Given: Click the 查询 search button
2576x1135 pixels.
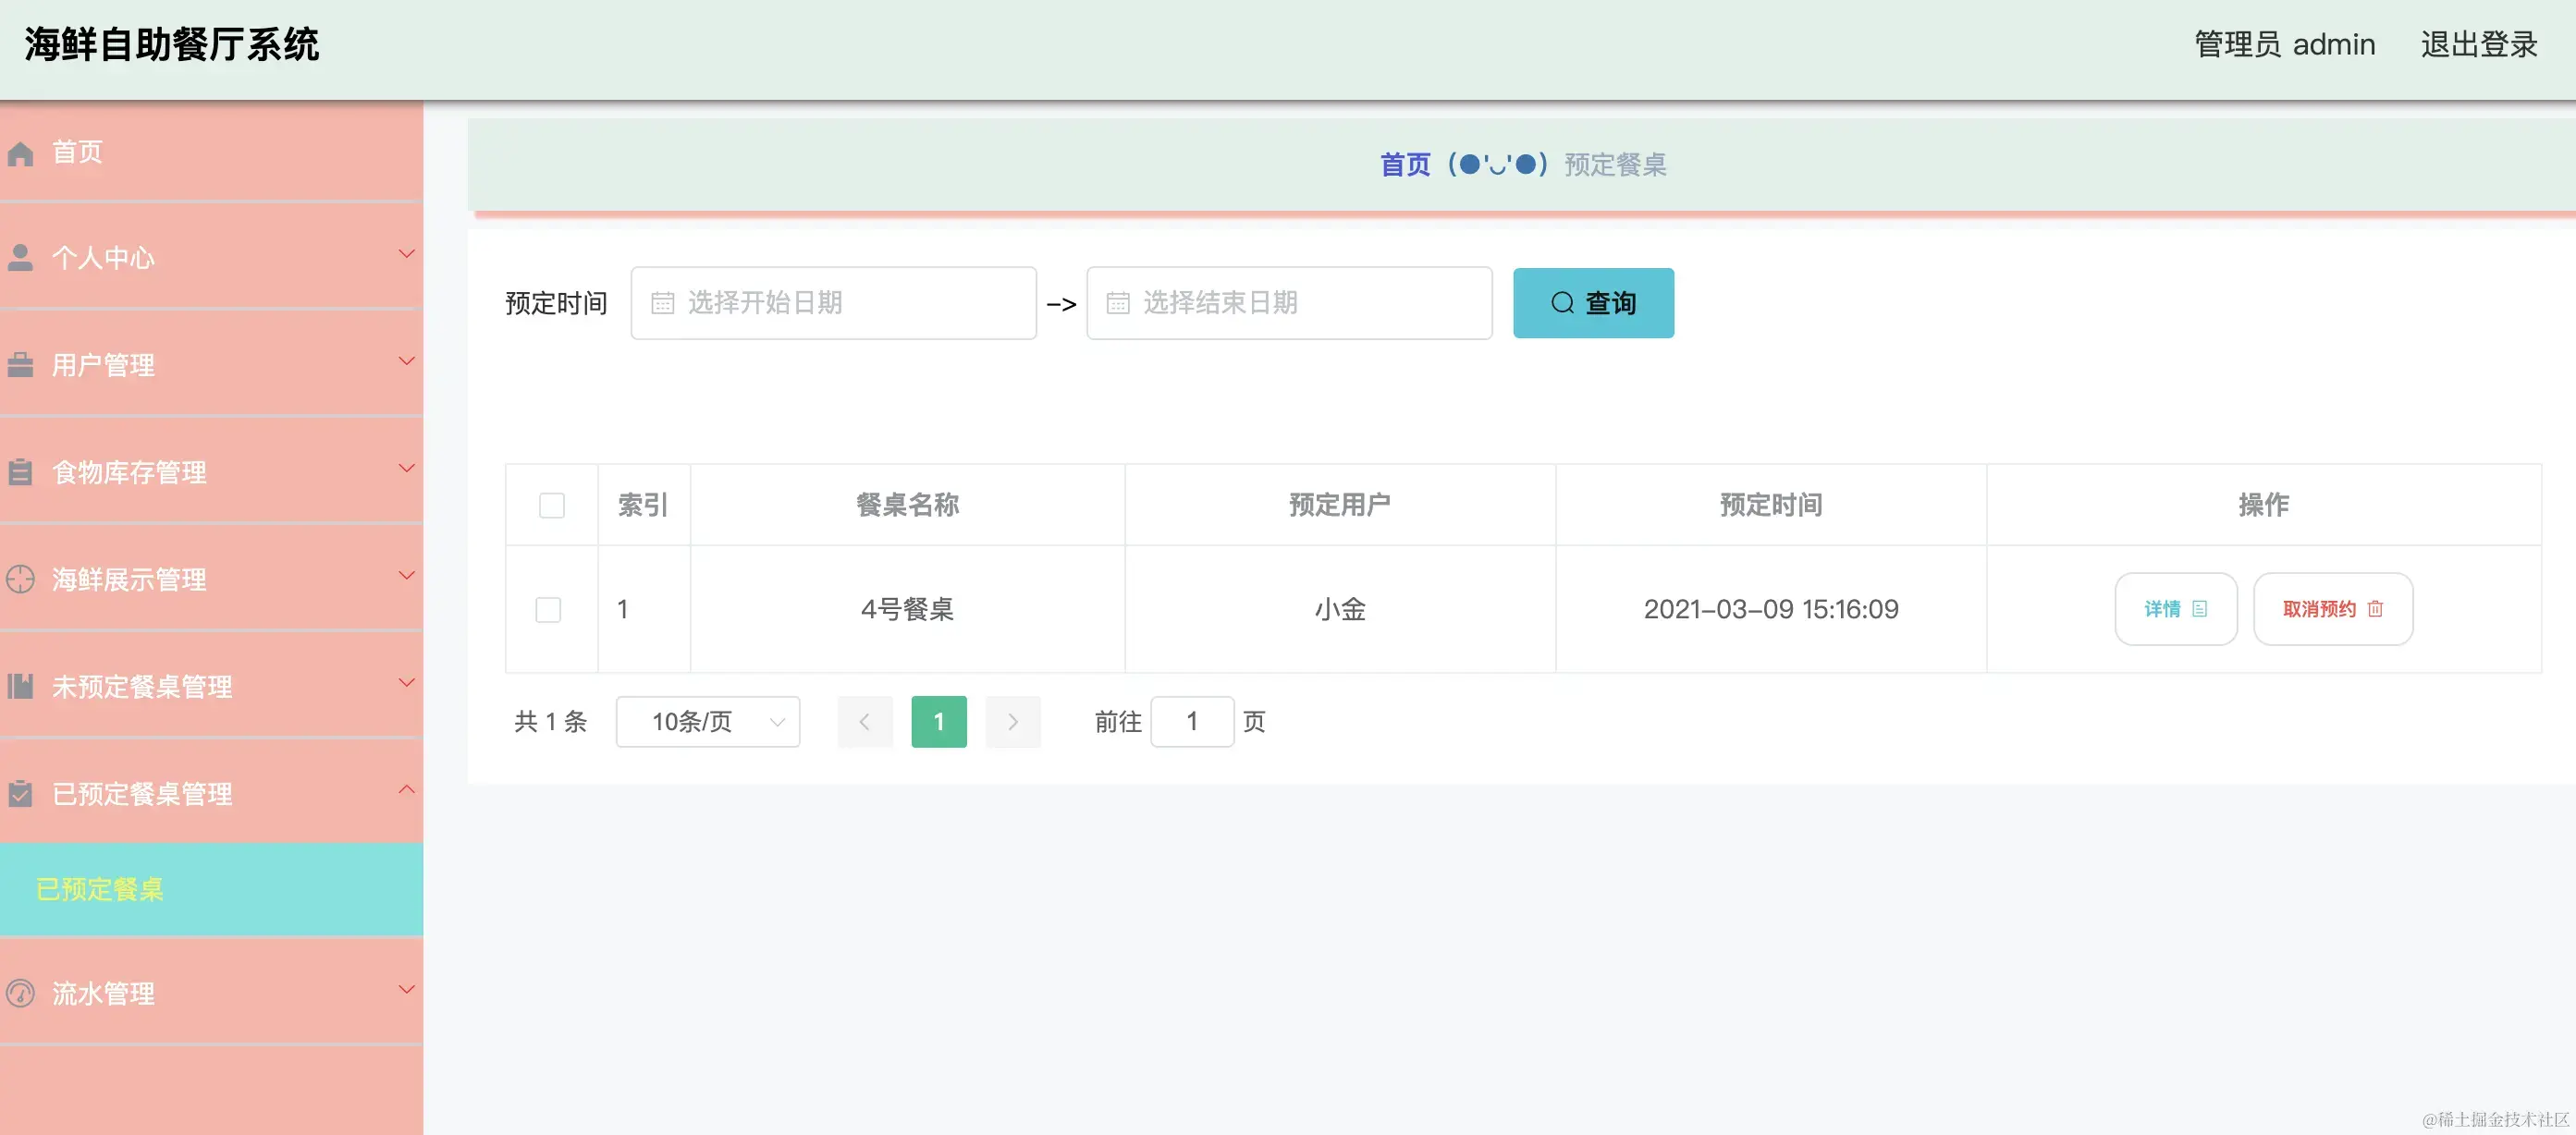Looking at the screenshot, I should 1592,303.
